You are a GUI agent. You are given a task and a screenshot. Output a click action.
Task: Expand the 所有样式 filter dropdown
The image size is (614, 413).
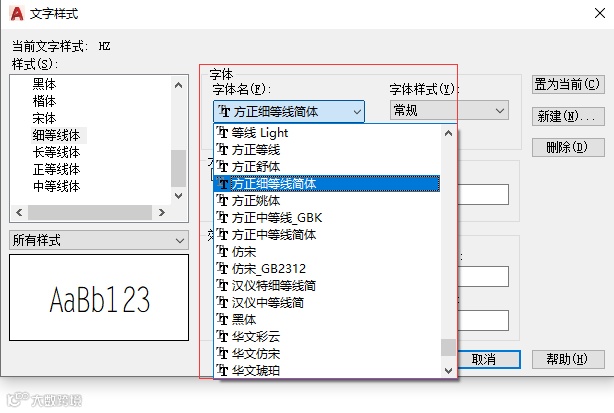coord(99,240)
